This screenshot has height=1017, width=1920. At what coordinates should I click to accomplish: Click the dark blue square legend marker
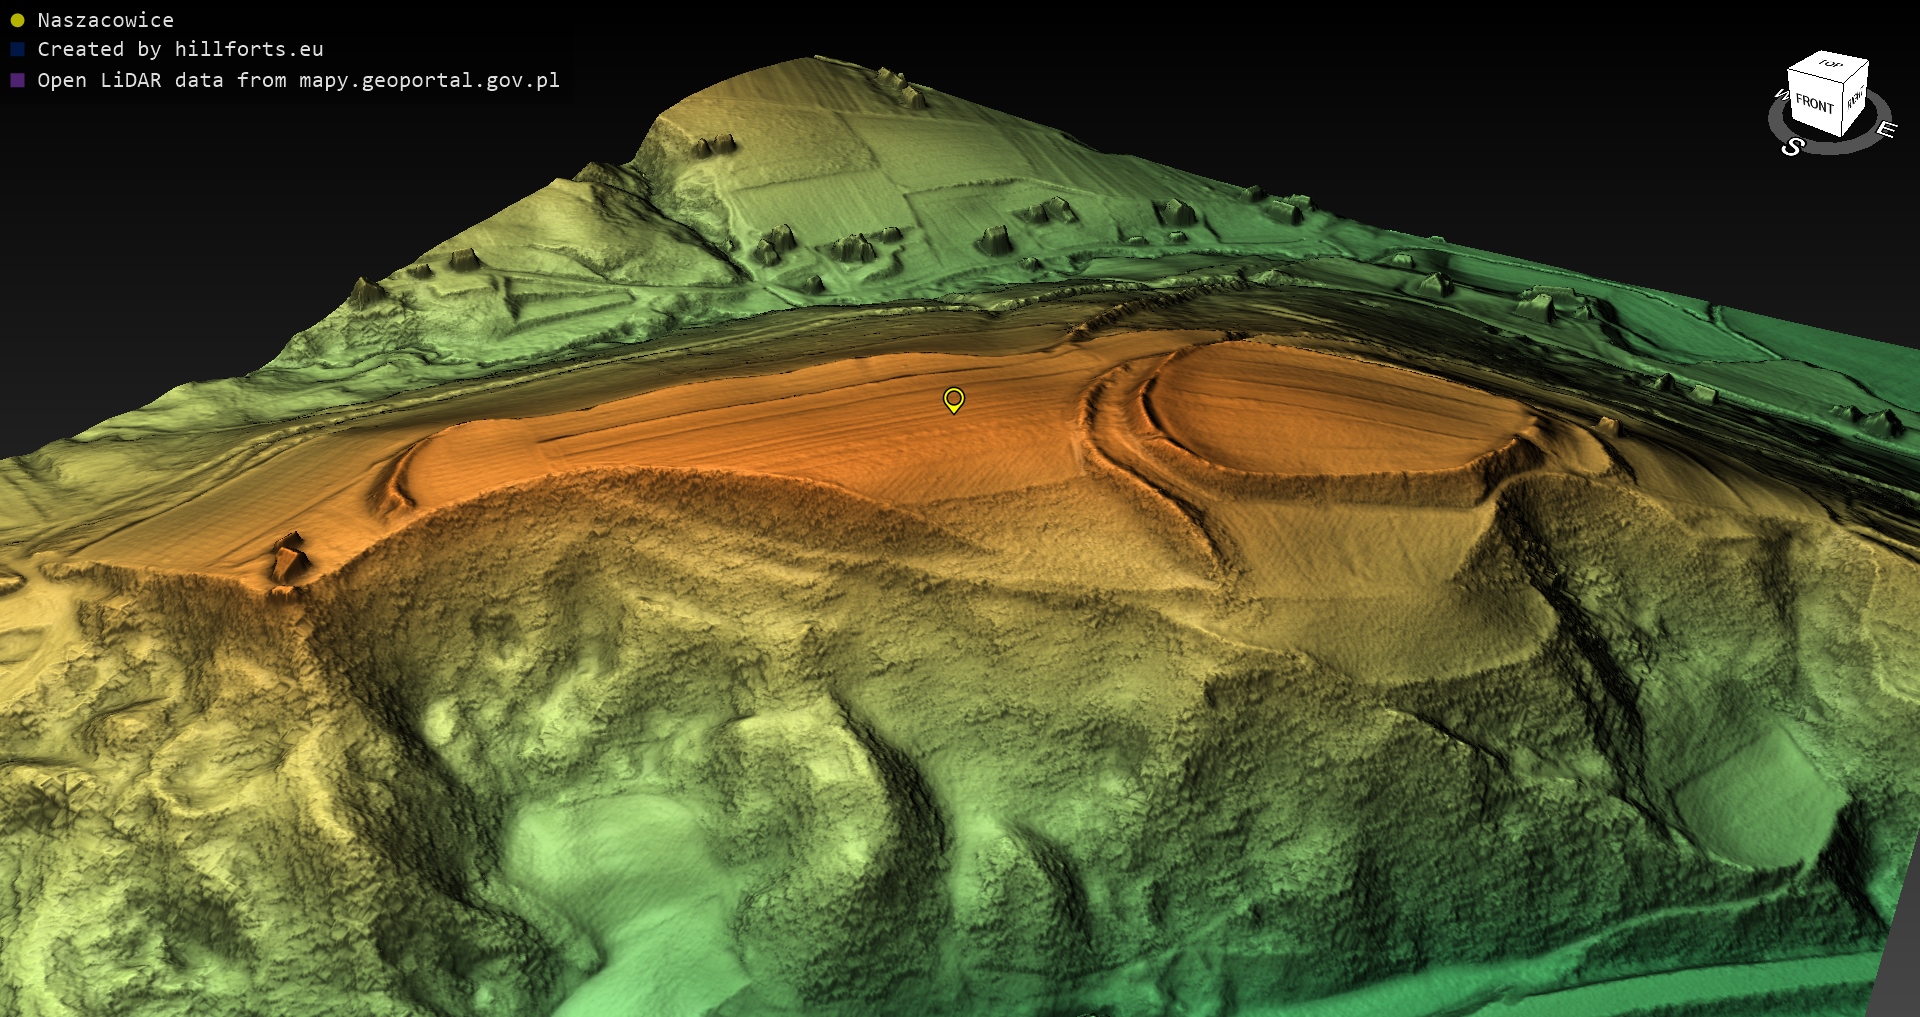[x=17, y=49]
